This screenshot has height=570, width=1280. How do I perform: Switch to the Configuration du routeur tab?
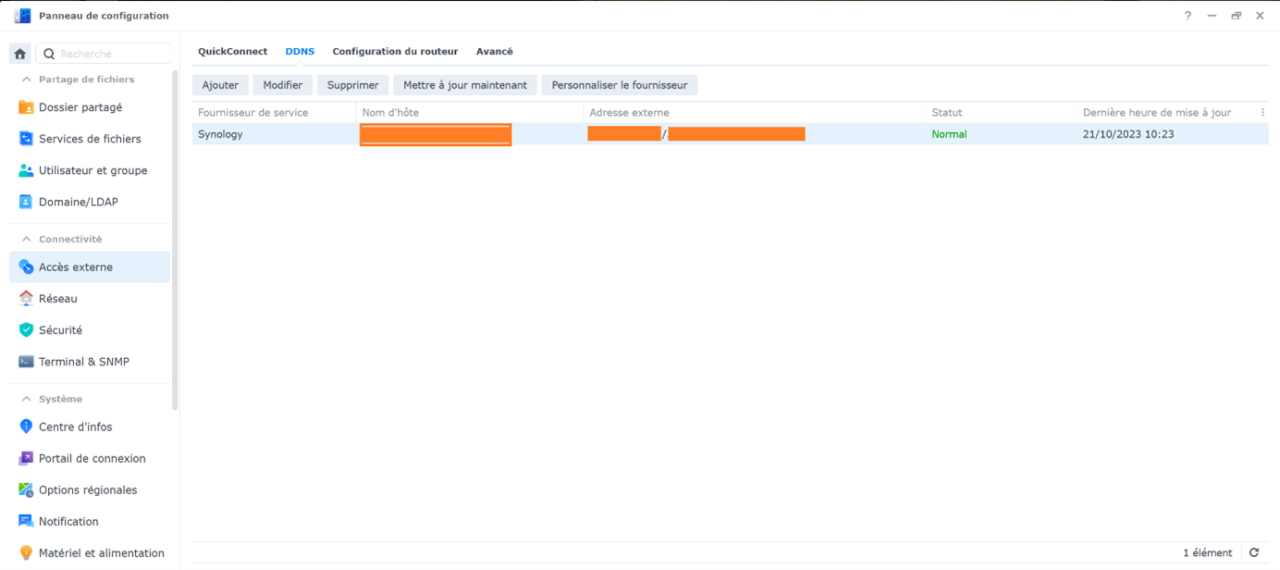point(395,51)
